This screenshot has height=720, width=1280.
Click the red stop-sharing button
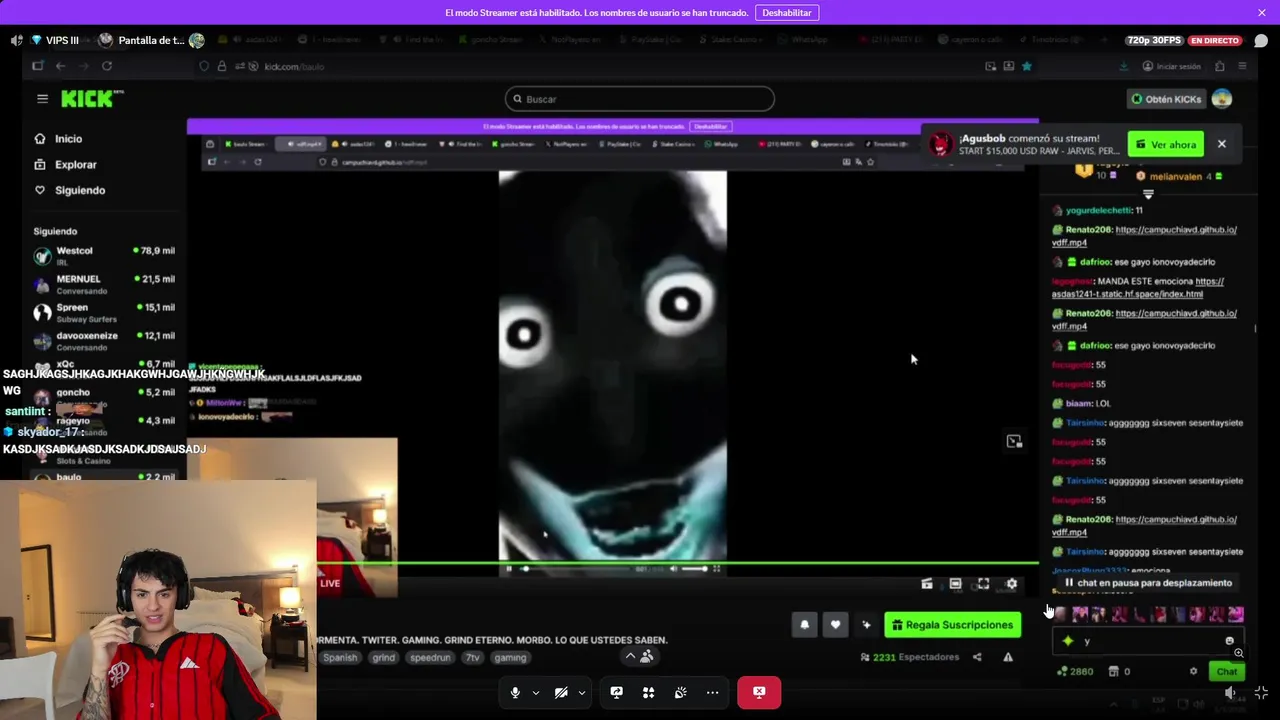tap(759, 692)
